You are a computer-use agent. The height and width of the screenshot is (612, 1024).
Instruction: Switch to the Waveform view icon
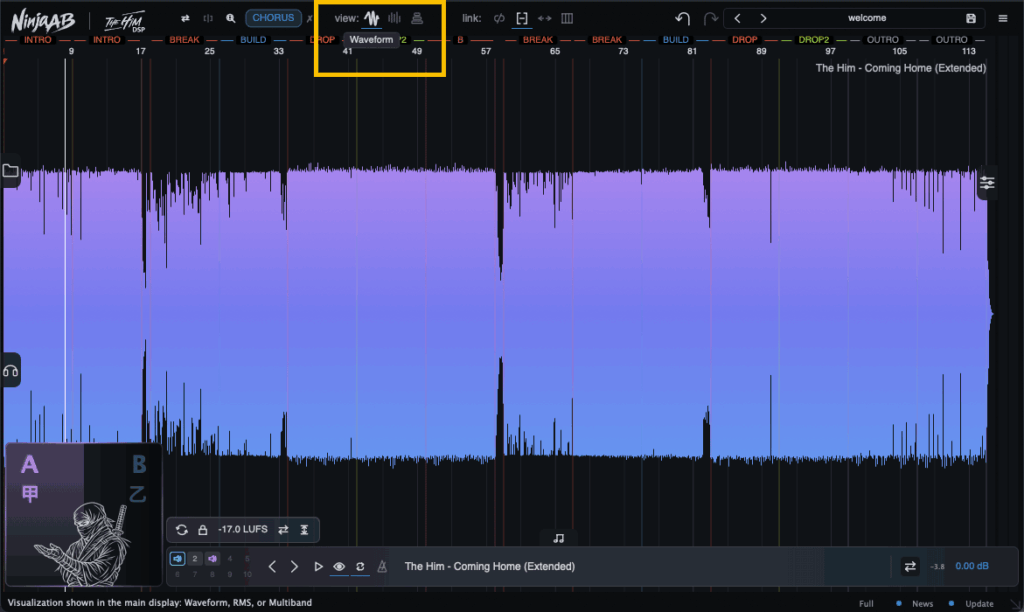point(372,18)
